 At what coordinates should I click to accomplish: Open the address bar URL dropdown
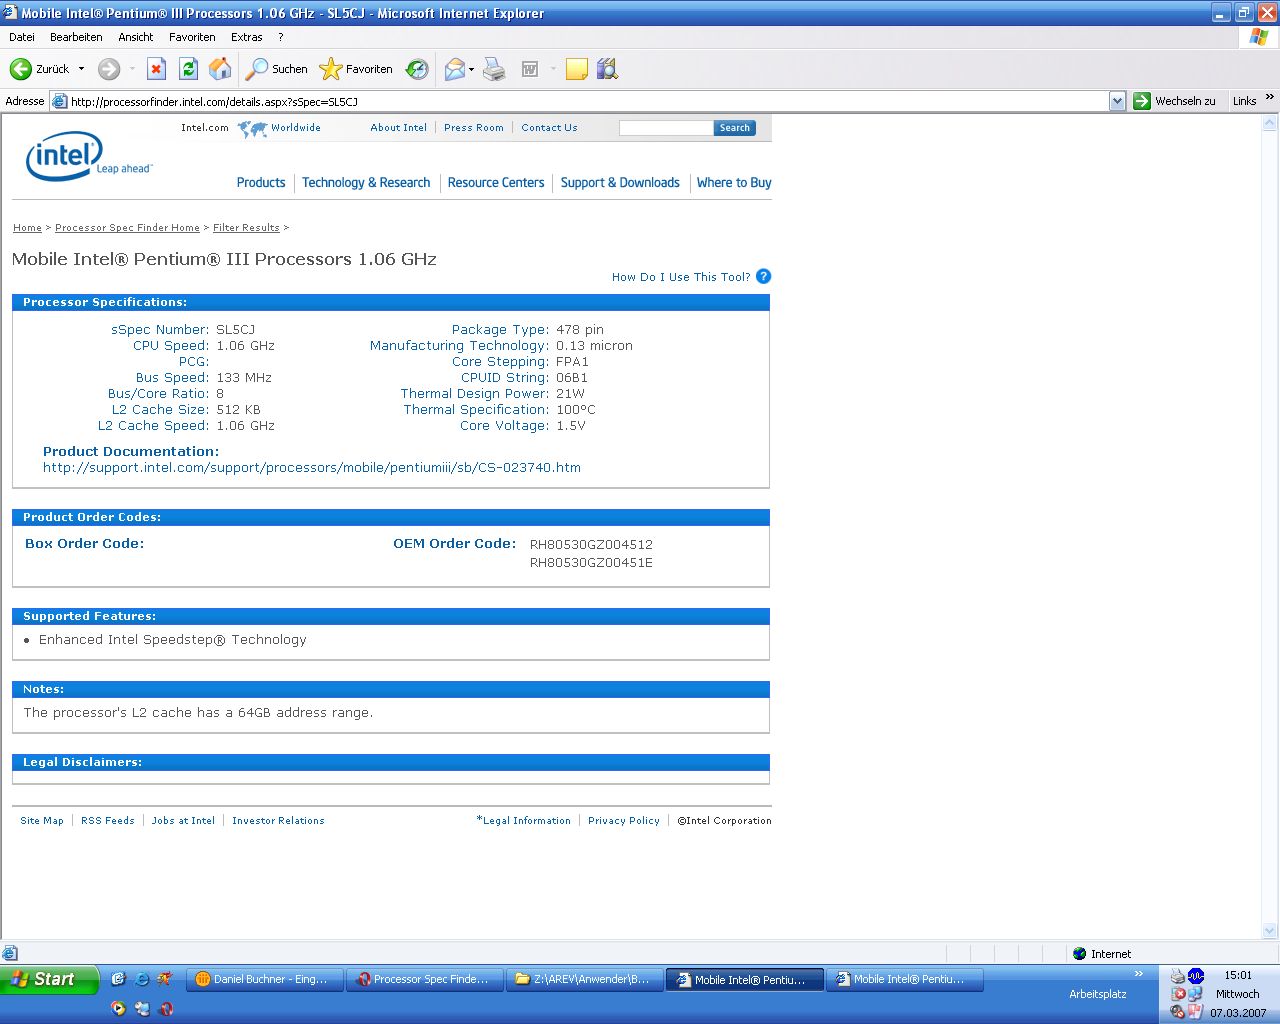(x=1117, y=101)
